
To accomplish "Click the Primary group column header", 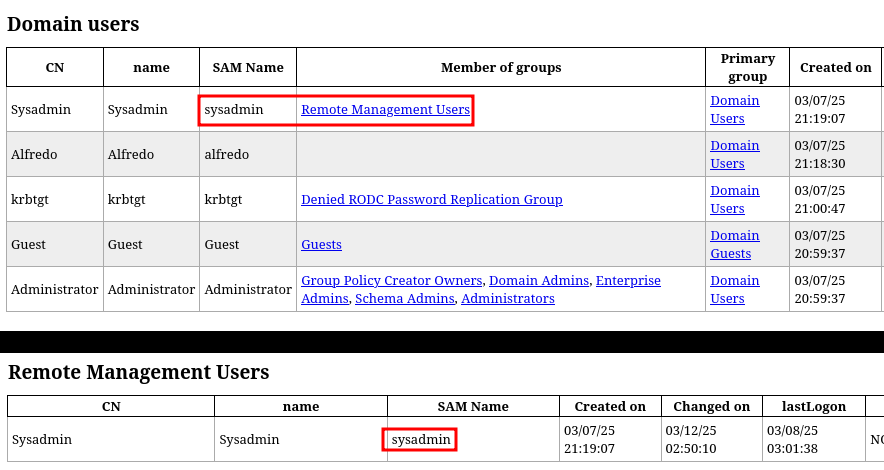I will [747, 68].
